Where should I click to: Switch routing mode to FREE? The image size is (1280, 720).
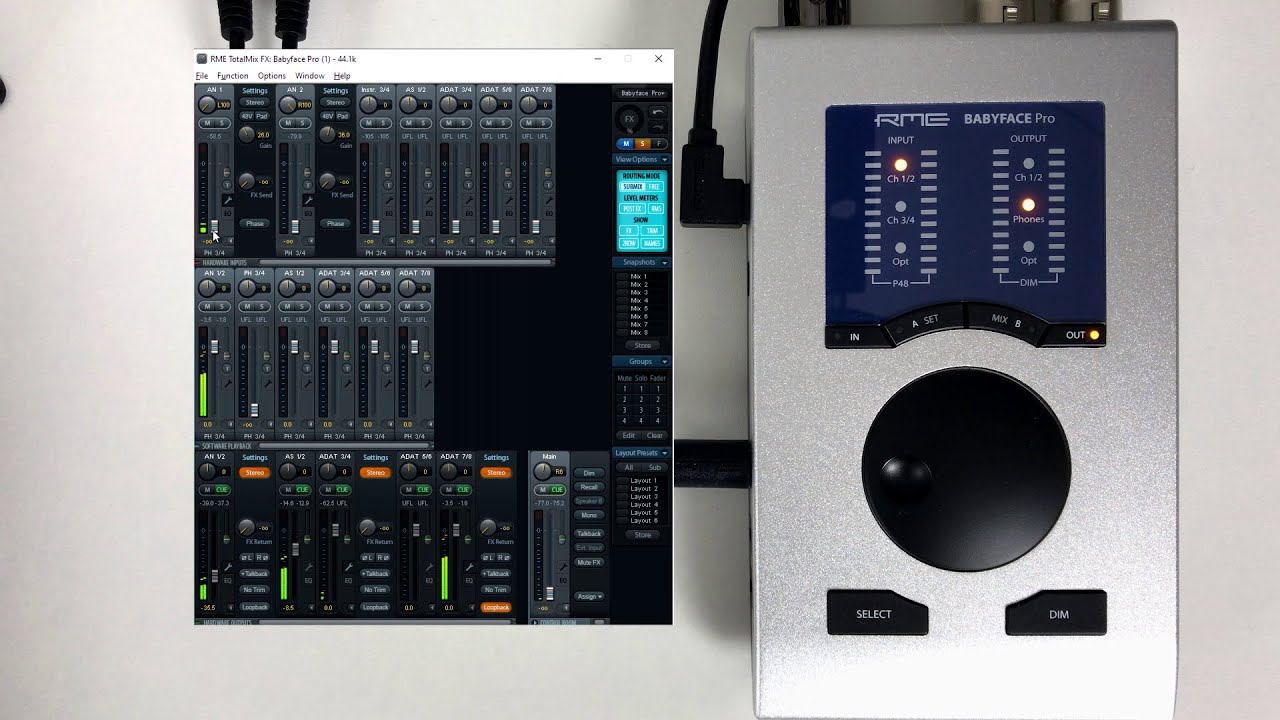click(655, 186)
